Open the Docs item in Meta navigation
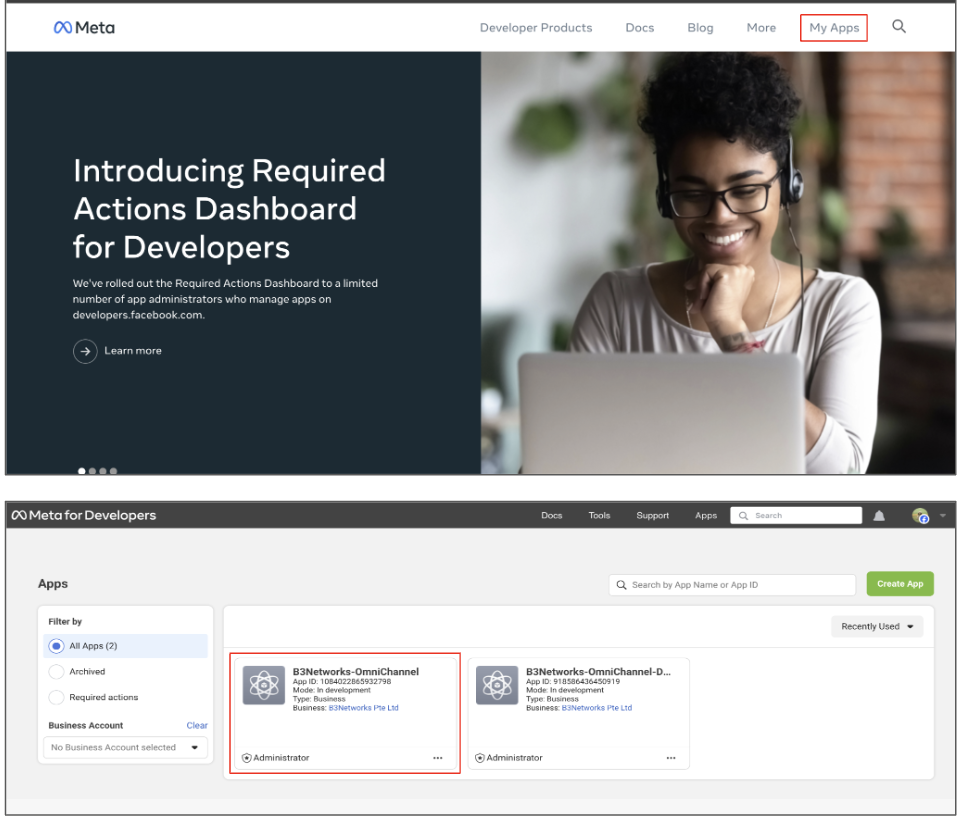 [640, 28]
